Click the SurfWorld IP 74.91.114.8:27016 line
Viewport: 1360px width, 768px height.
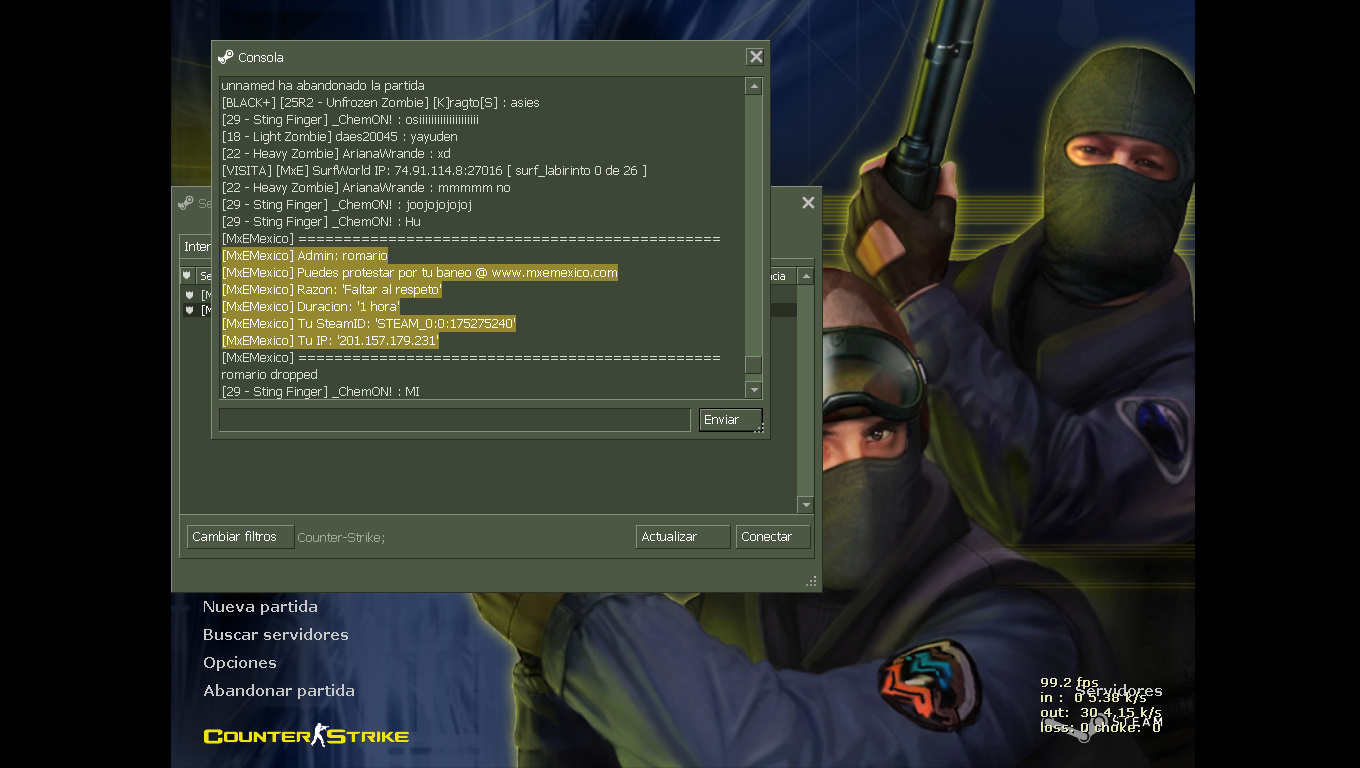click(x=434, y=171)
